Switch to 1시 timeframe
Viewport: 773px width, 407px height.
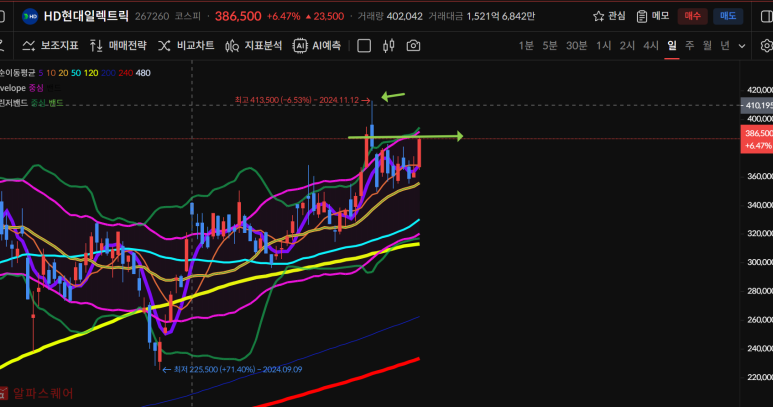(603, 46)
